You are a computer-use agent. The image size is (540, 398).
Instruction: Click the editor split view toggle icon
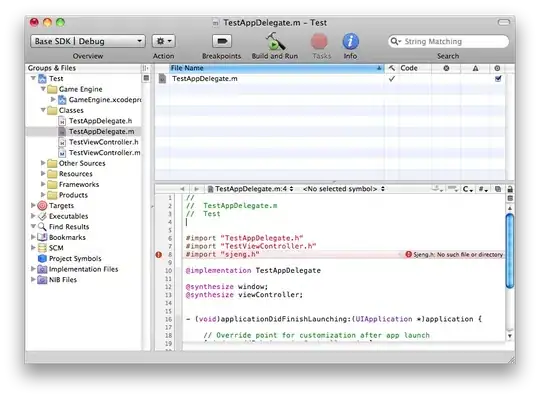510,198
